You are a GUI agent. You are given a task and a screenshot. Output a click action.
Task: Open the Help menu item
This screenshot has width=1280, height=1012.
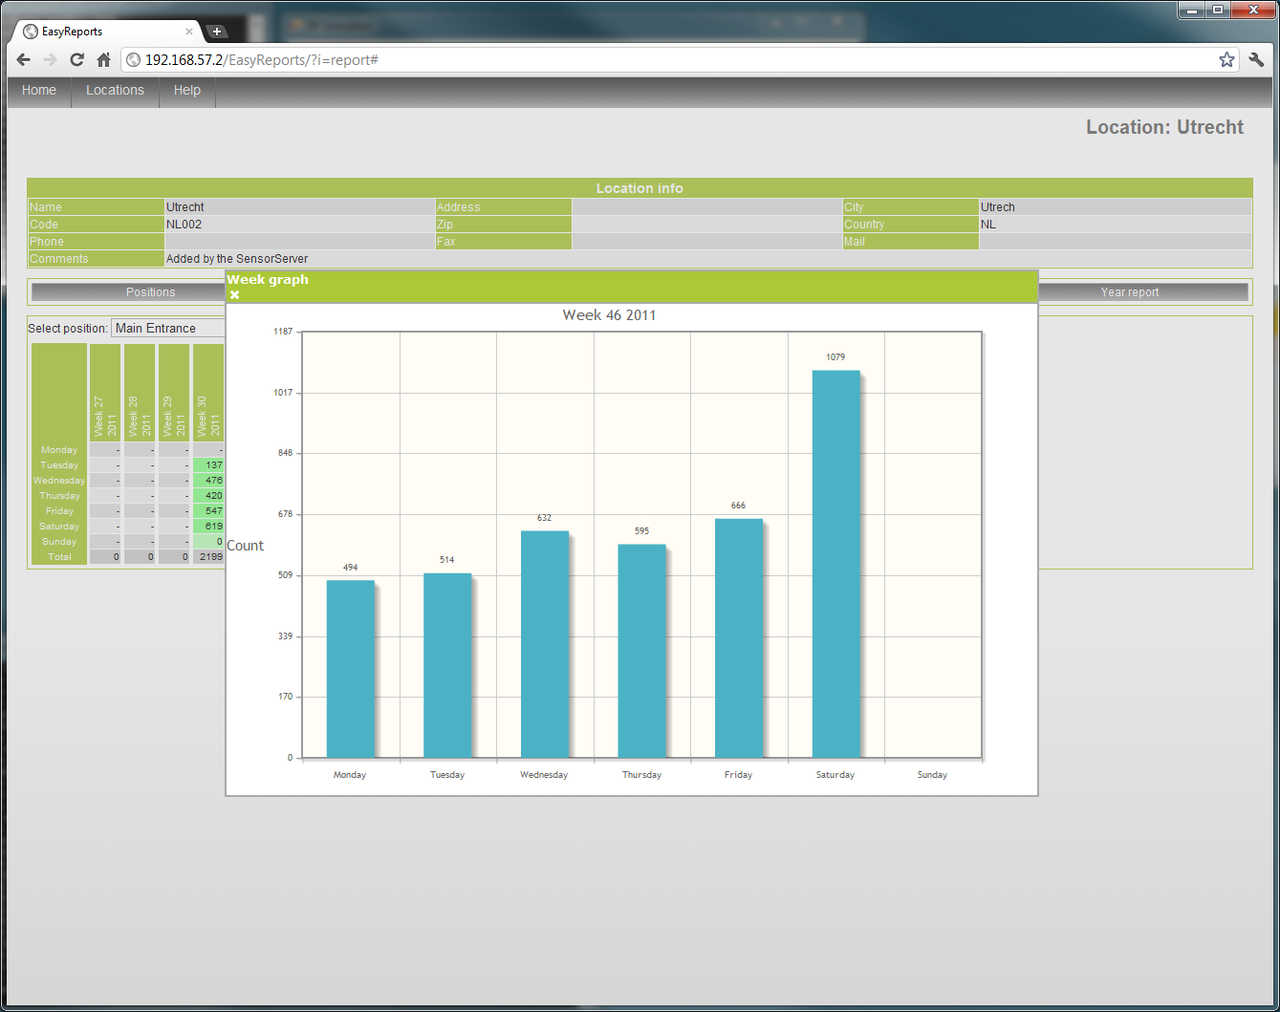pyautogui.click(x=187, y=90)
